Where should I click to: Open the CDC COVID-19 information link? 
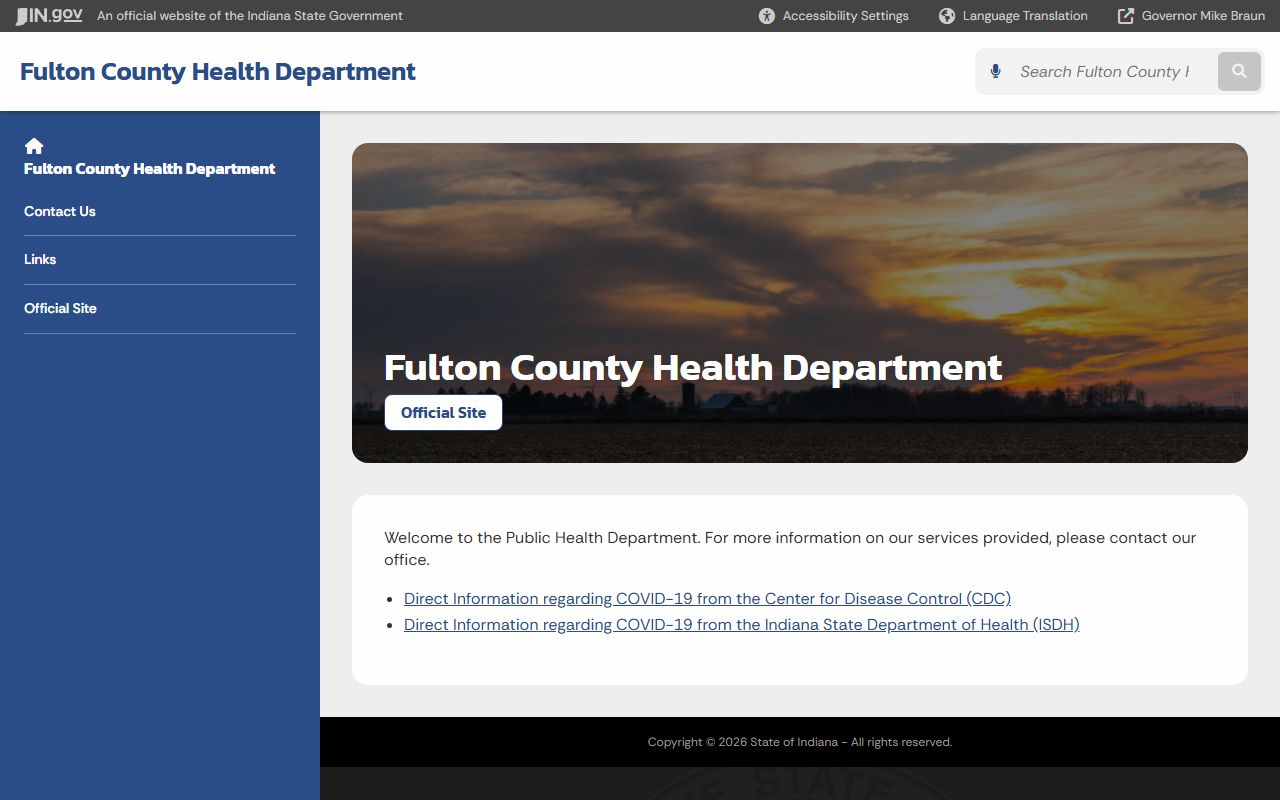pyautogui.click(x=707, y=599)
